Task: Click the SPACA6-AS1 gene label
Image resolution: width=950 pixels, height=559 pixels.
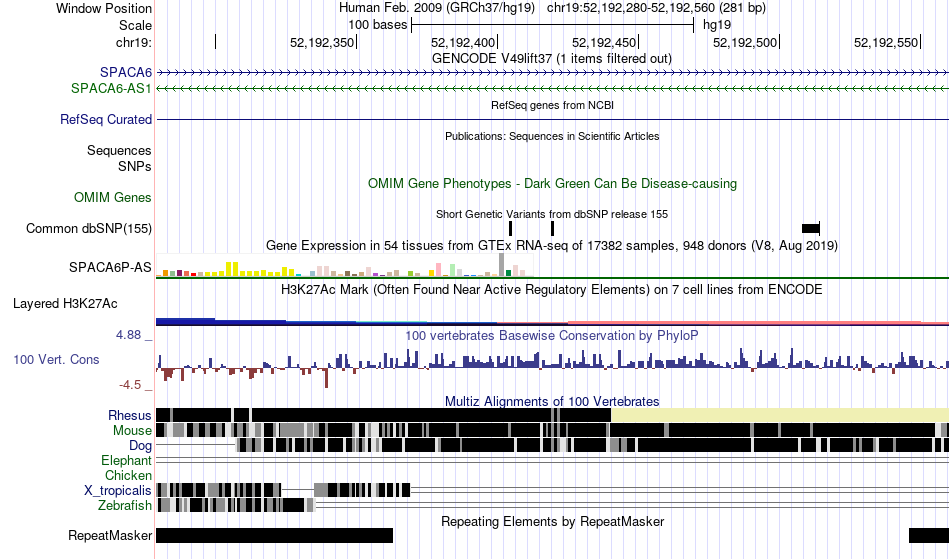Action: (111, 88)
